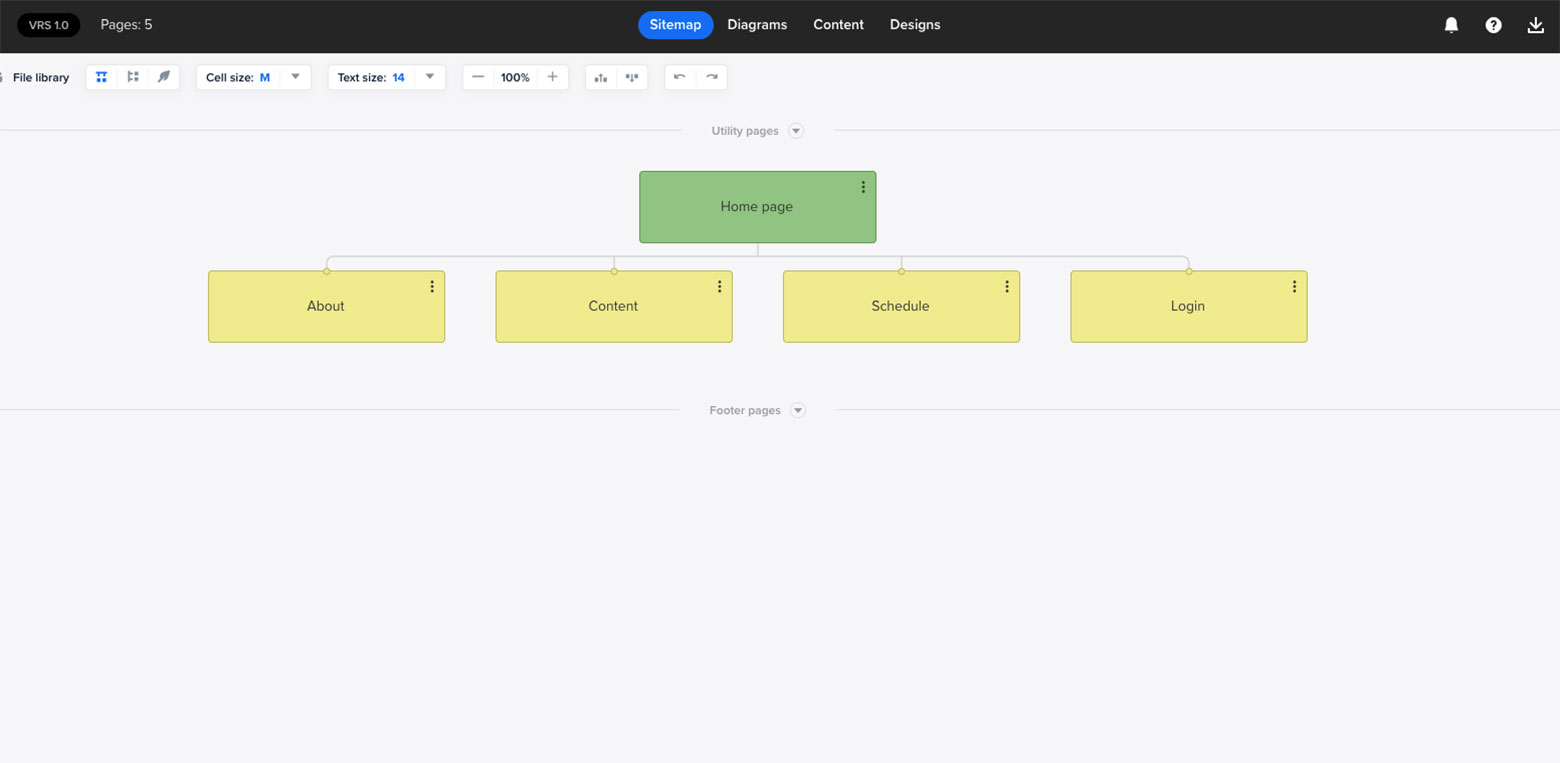Open the Content section in the top navigation
The image size is (1560, 763).
838,24
